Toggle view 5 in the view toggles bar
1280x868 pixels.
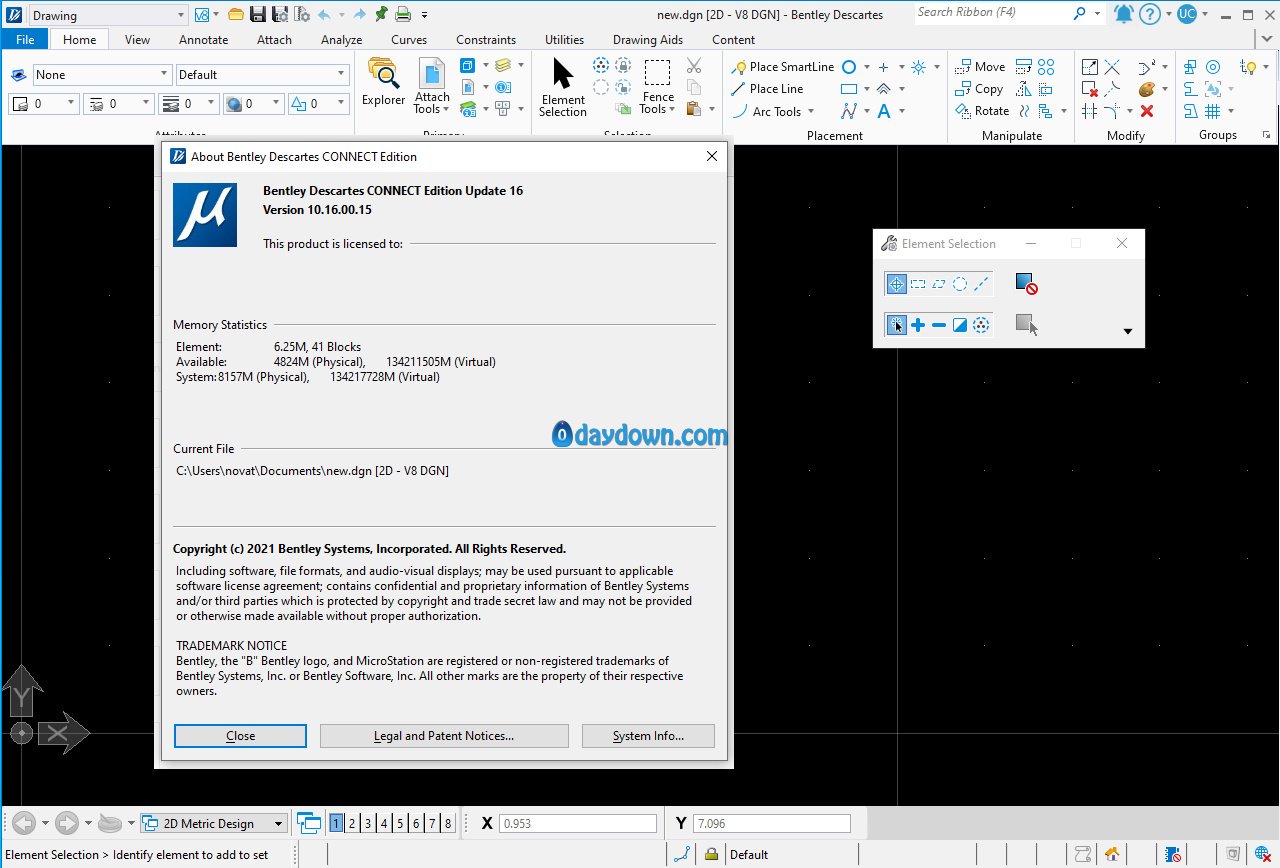[x=400, y=824]
